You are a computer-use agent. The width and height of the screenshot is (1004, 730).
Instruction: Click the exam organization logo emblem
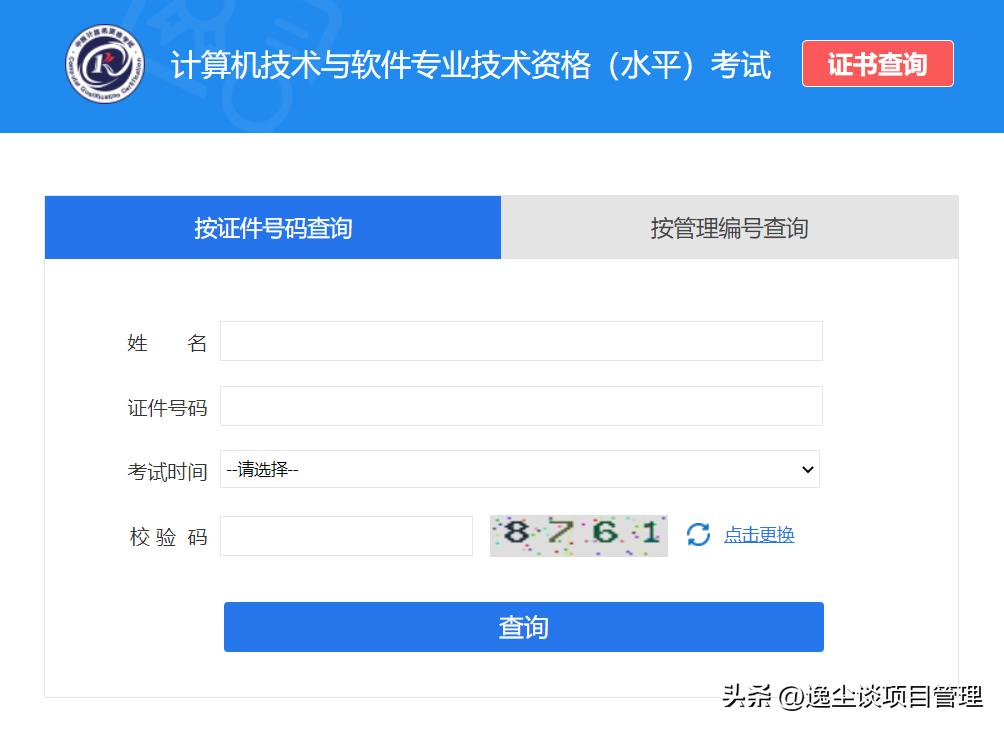pyautogui.click(x=104, y=64)
